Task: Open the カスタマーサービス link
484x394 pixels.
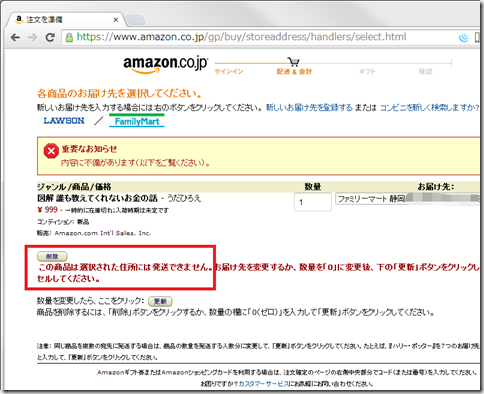Action: click(x=264, y=384)
